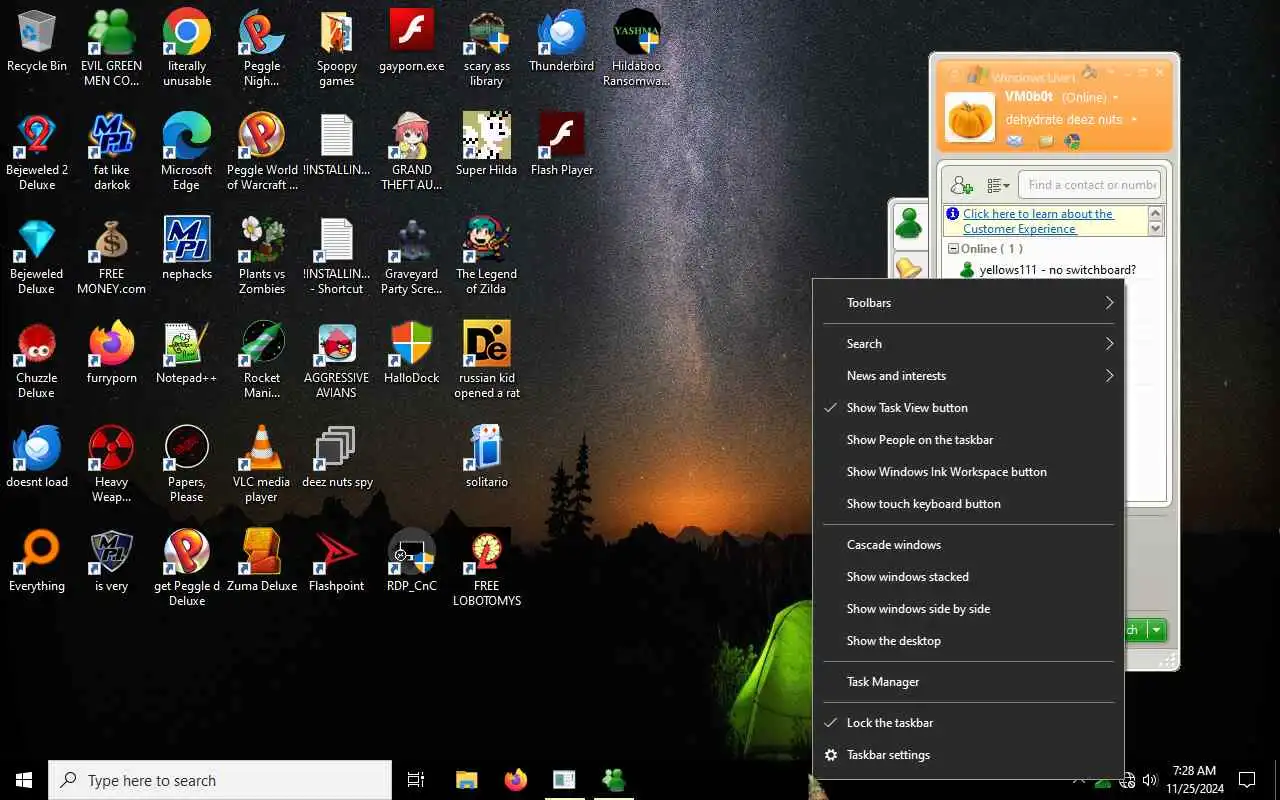
Task: Open the Windows Start button
Action: pyautogui.click(x=24, y=780)
